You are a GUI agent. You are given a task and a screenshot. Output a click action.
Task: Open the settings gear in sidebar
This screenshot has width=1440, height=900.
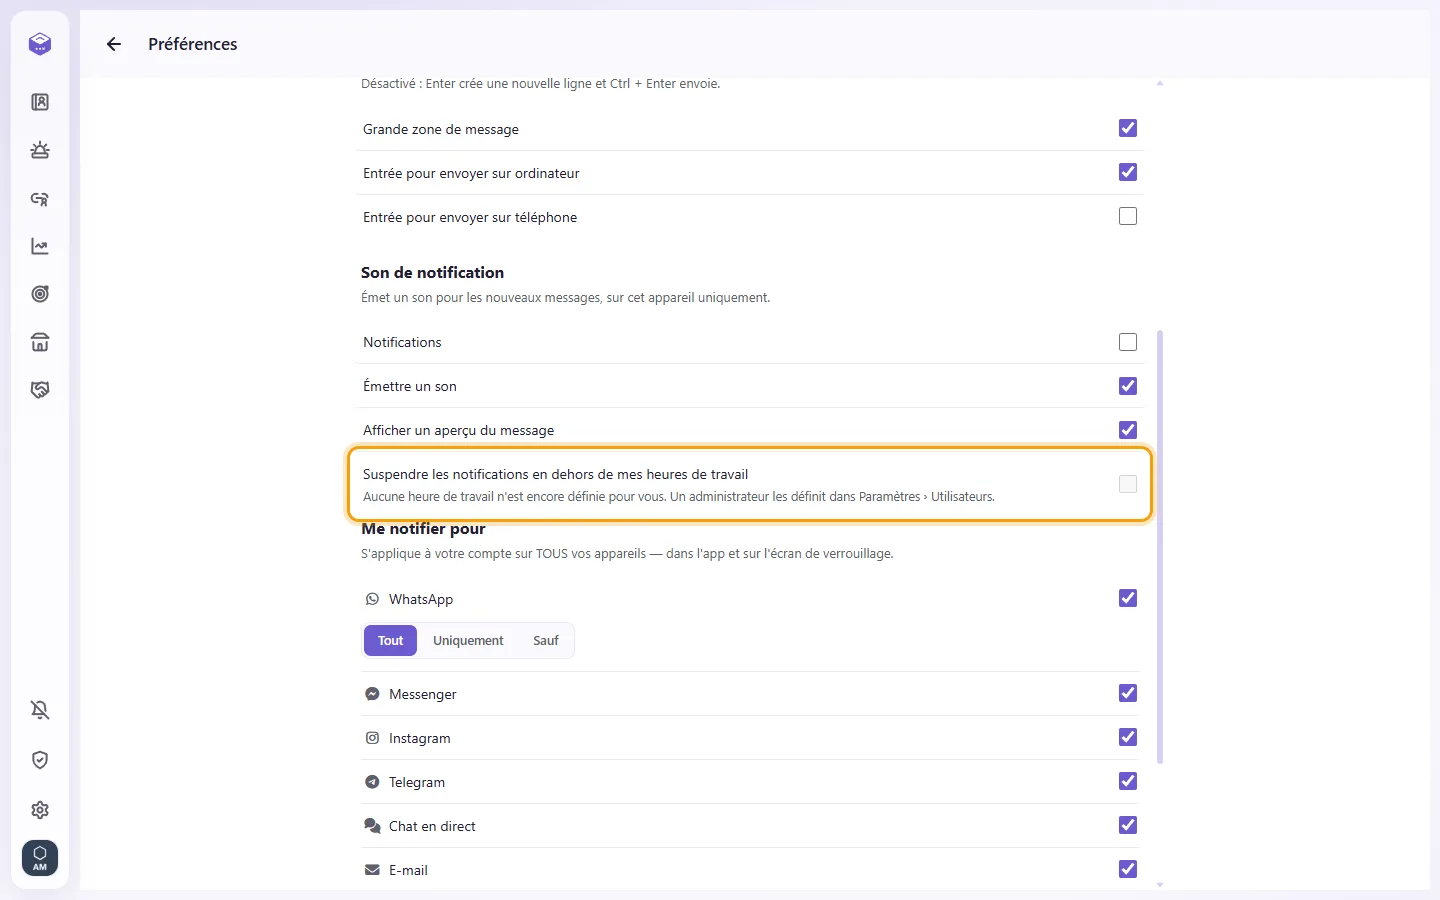click(40, 810)
